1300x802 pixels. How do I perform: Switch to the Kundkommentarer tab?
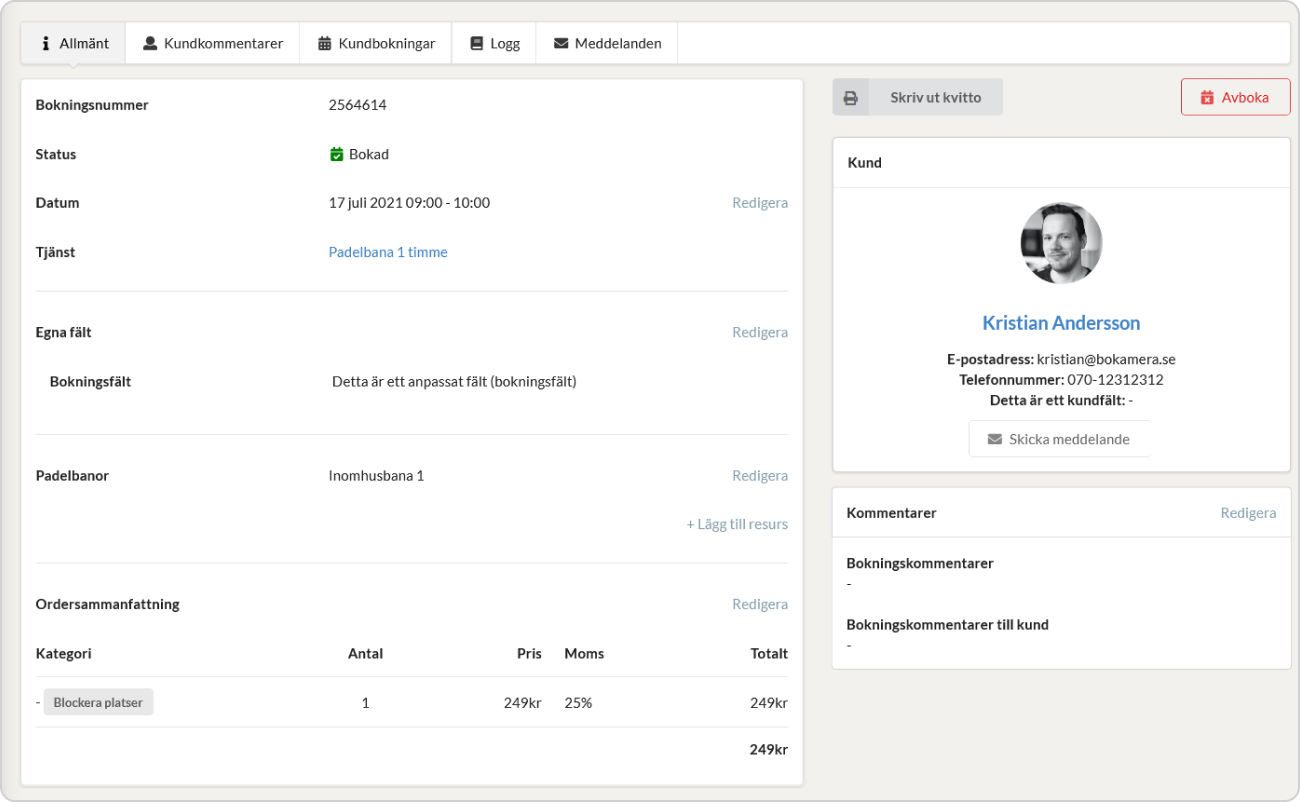(x=212, y=44)
